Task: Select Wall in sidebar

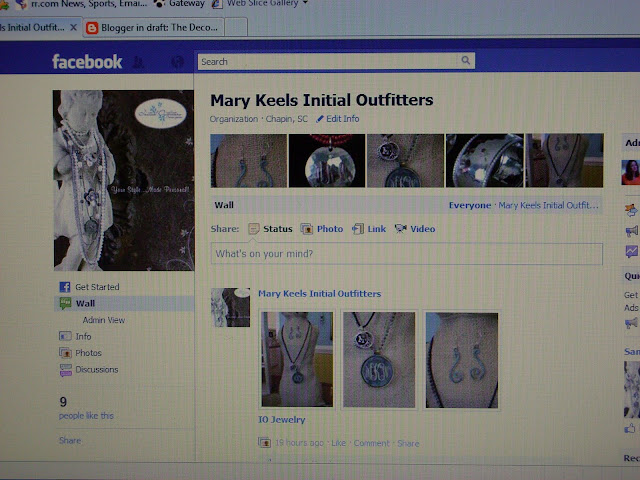Action: [85, 303]
